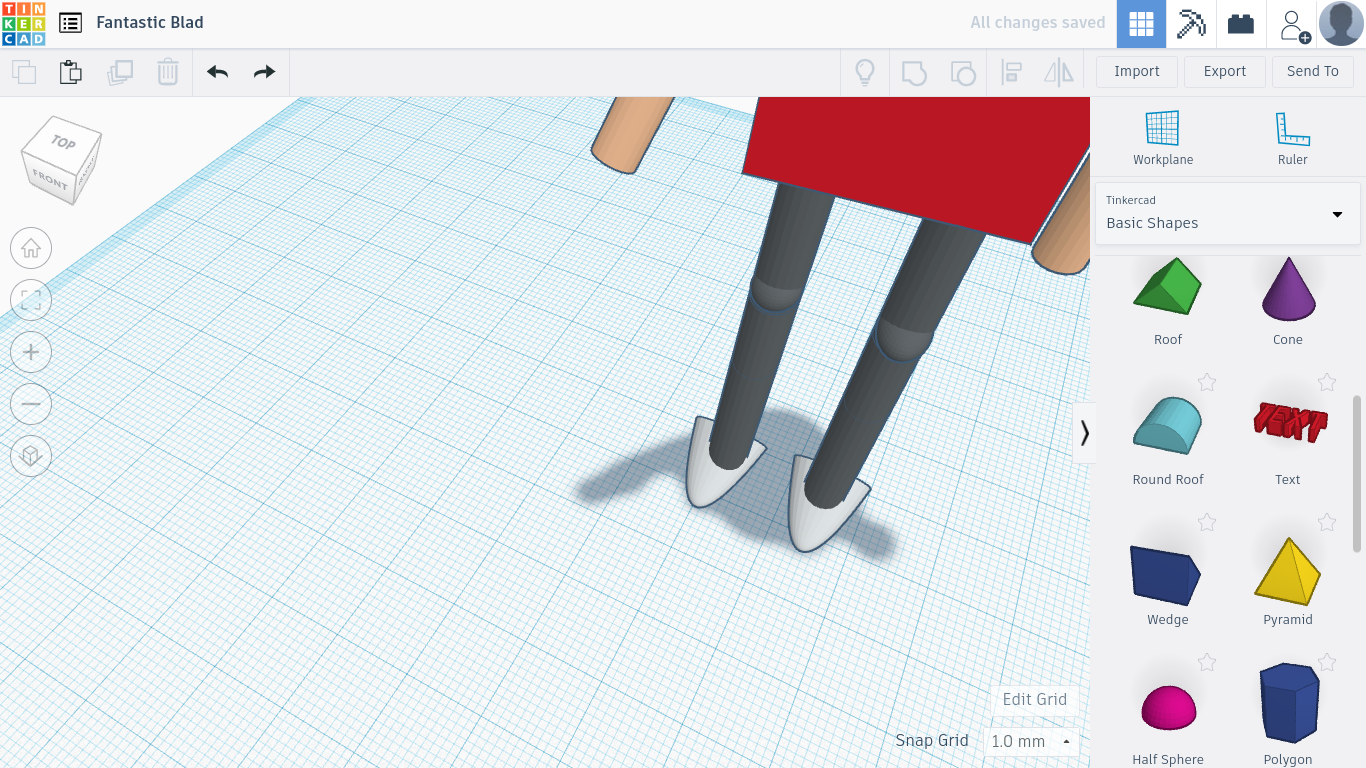Click the Paste toolbar icon
This screenshot has width=1366, height=768.
(x=70, y=72)
